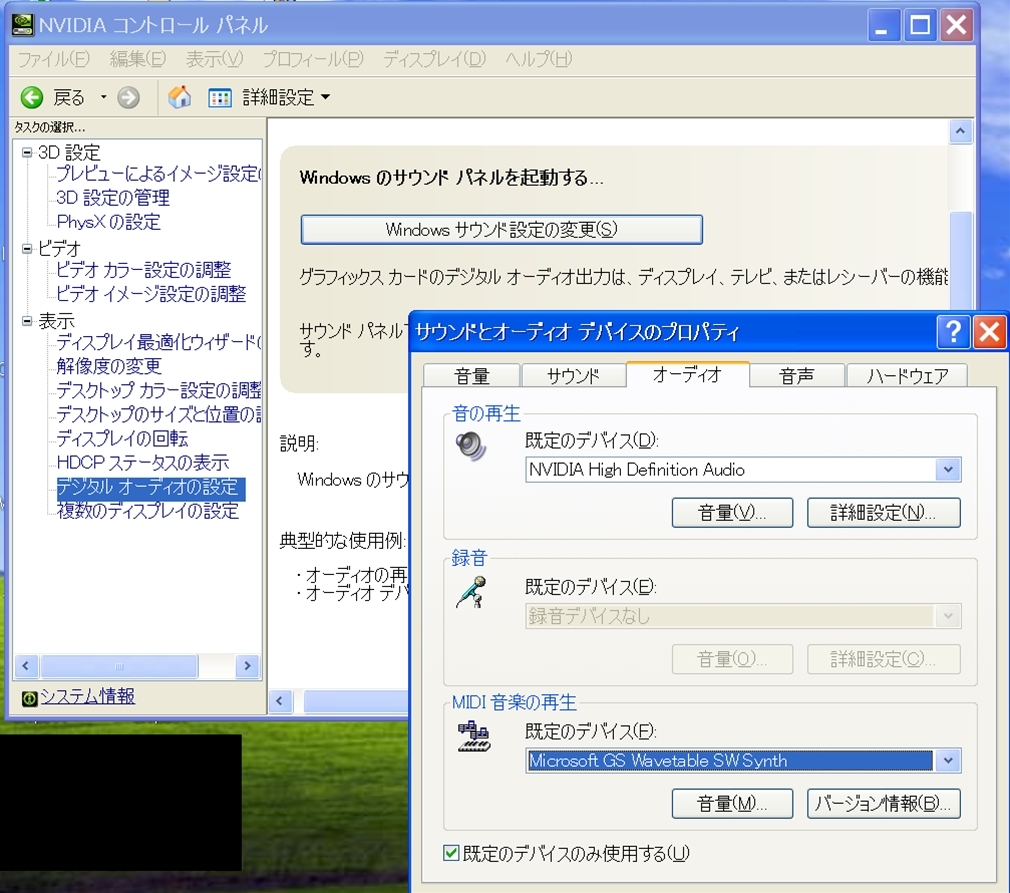The height and width of the screenshot is (893, 1010).
Task: Click the task tree horizontal scrollbar thumb
Action: click(119, 666)
